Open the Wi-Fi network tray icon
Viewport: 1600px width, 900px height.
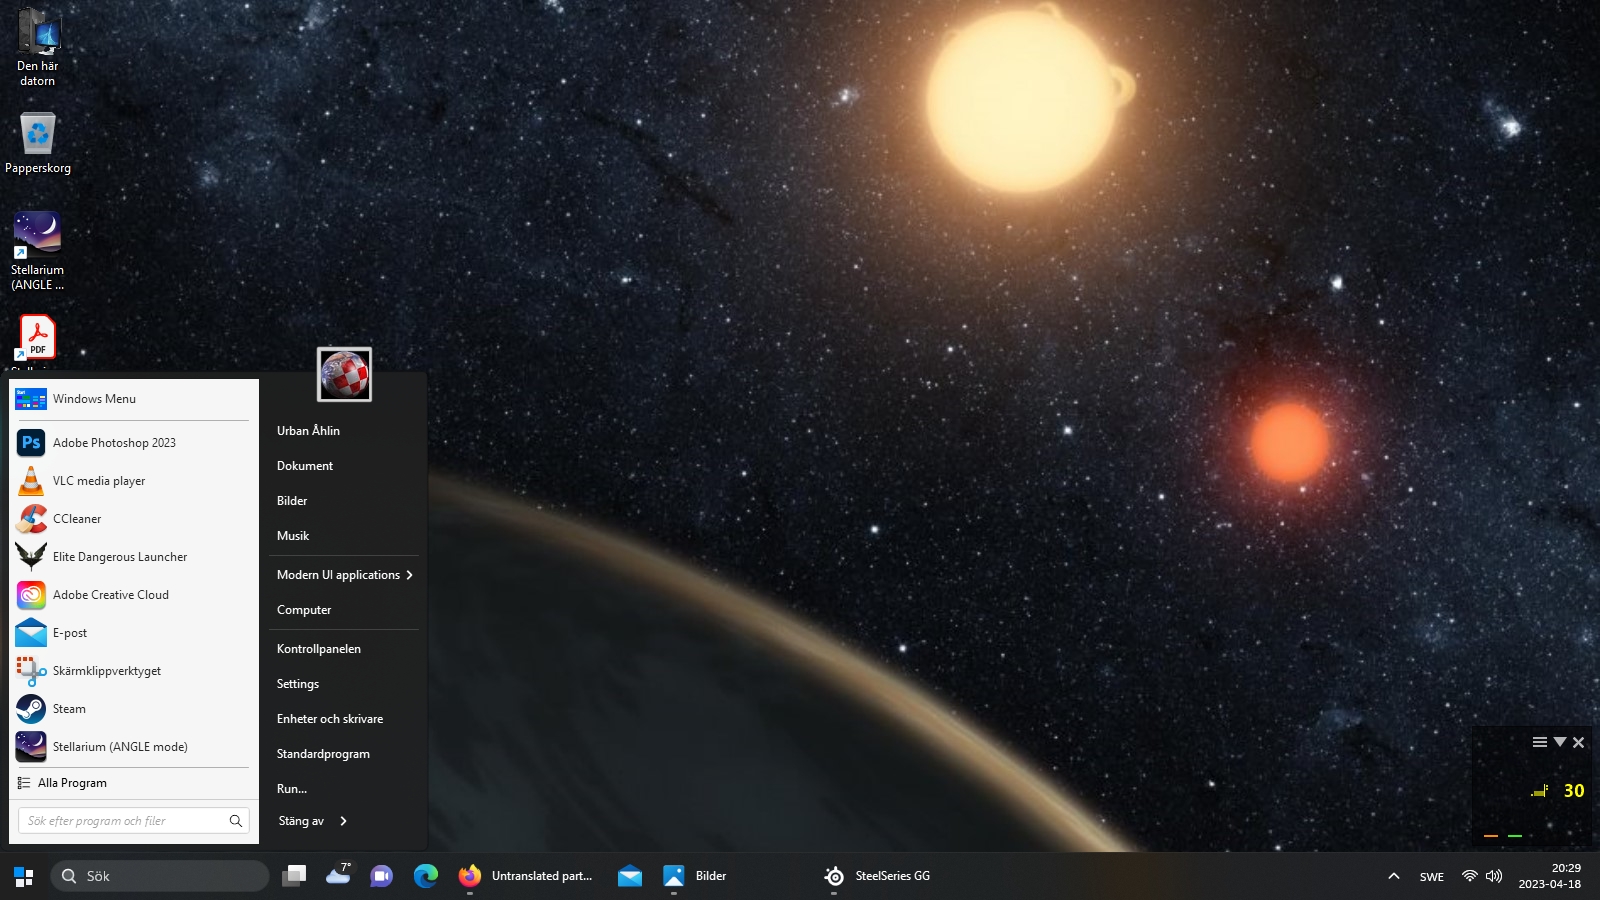click(1469, 876)
